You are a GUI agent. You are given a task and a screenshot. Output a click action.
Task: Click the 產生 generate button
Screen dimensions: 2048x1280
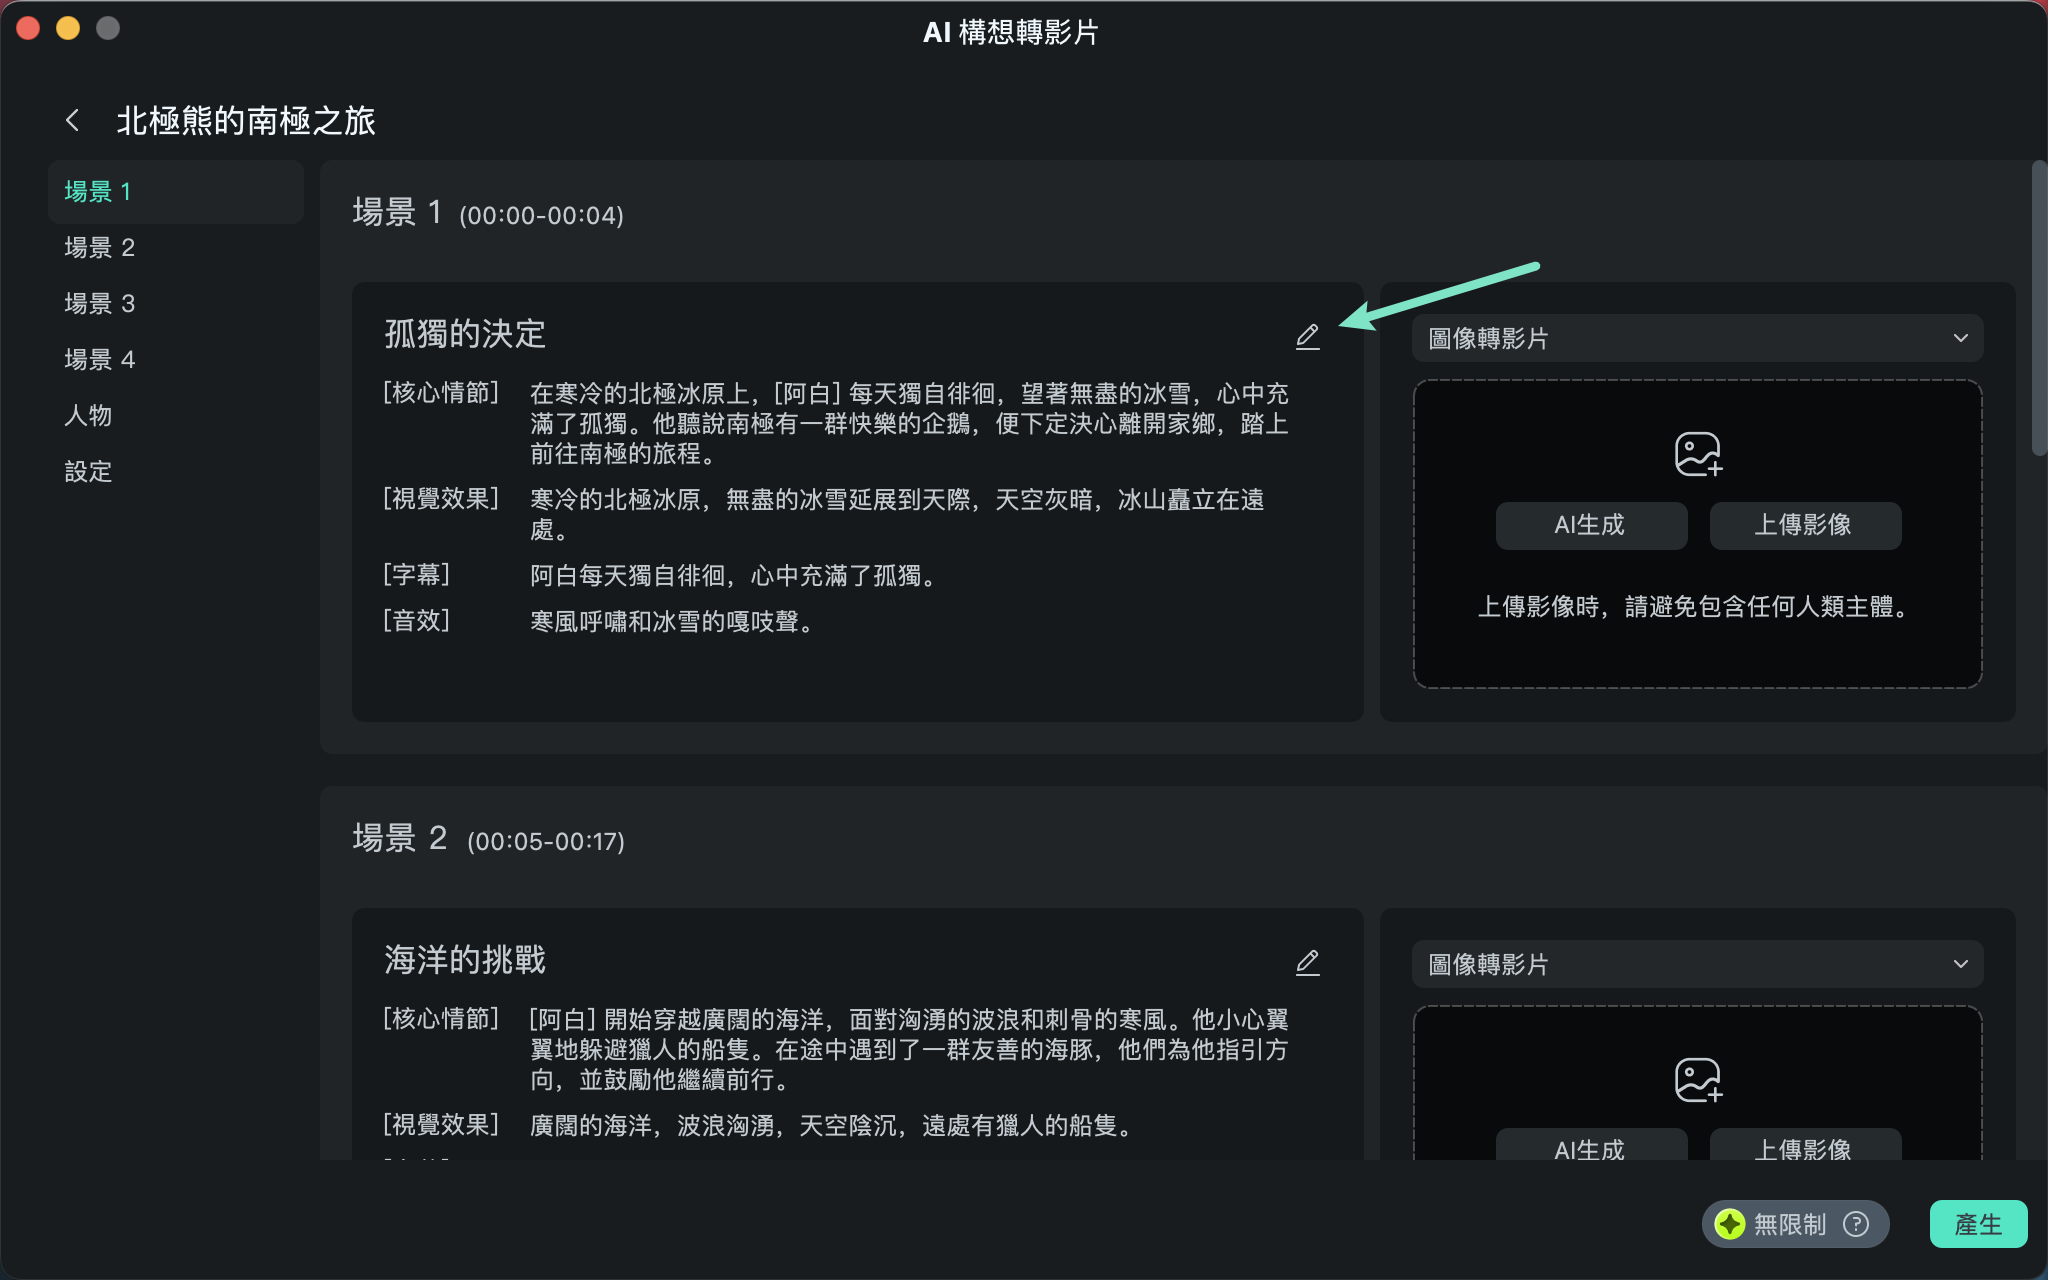pyautogui.click(x=1978, y=1224)
